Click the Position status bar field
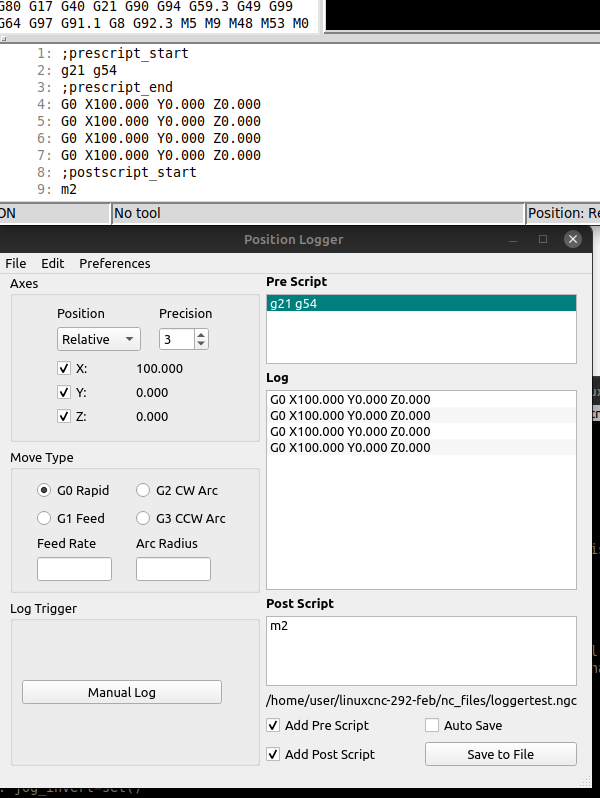This screenshot has width=600, height=798. pyautogui.click(x=563, y=213)
